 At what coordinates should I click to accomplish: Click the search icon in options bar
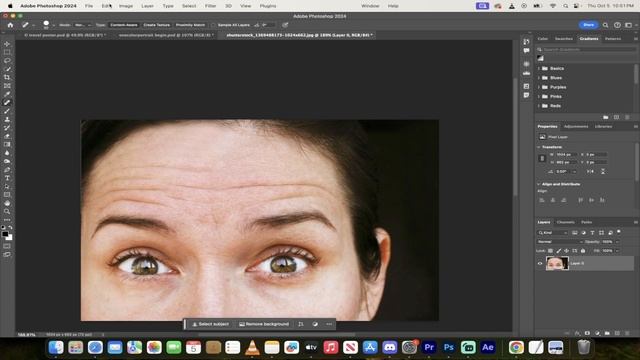pyautogui.click(x=605, y=25)
